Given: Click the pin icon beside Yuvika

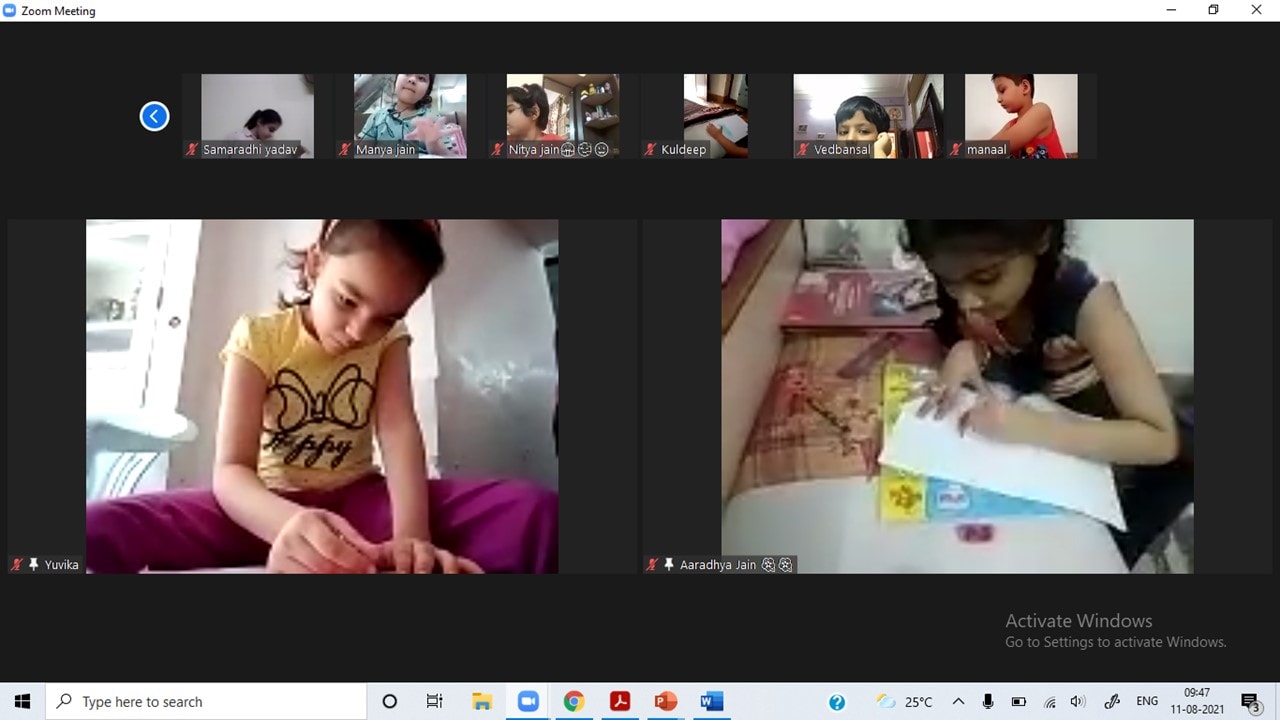Looking at the screenshot, I should [33, 565].
